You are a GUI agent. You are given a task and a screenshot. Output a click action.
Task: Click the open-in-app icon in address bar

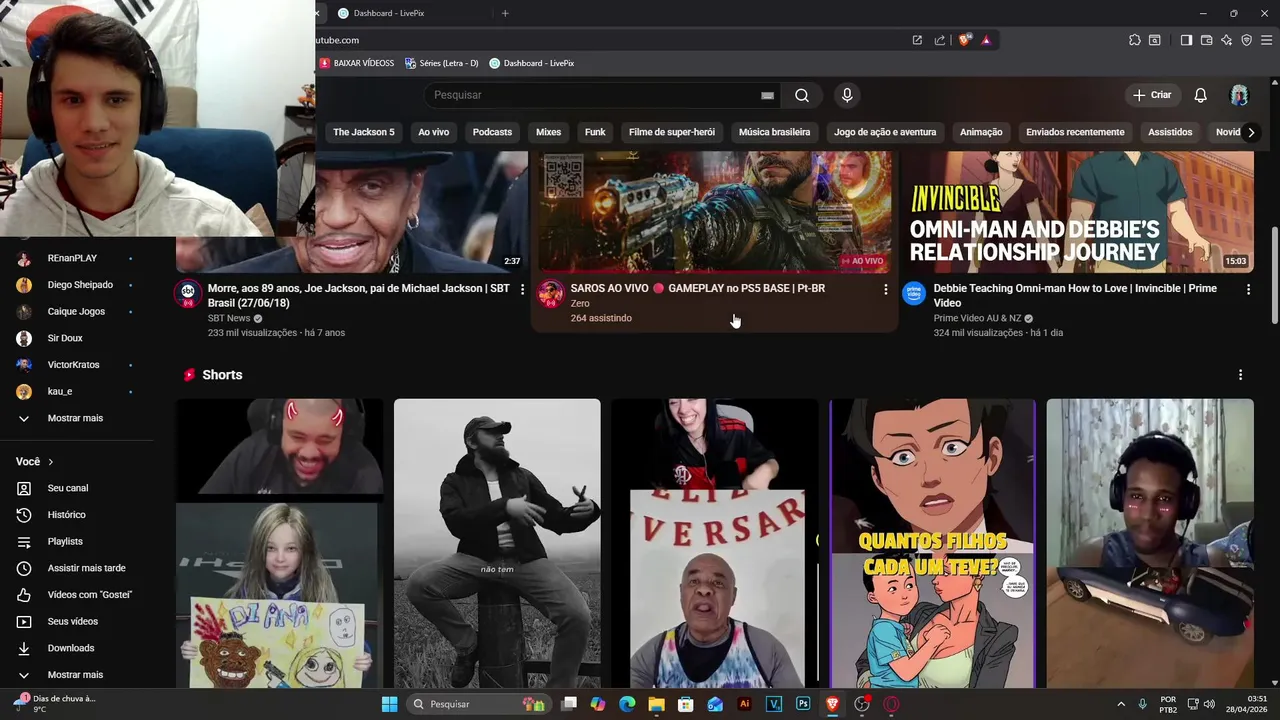pyautogui.click(x=917, y=40)
